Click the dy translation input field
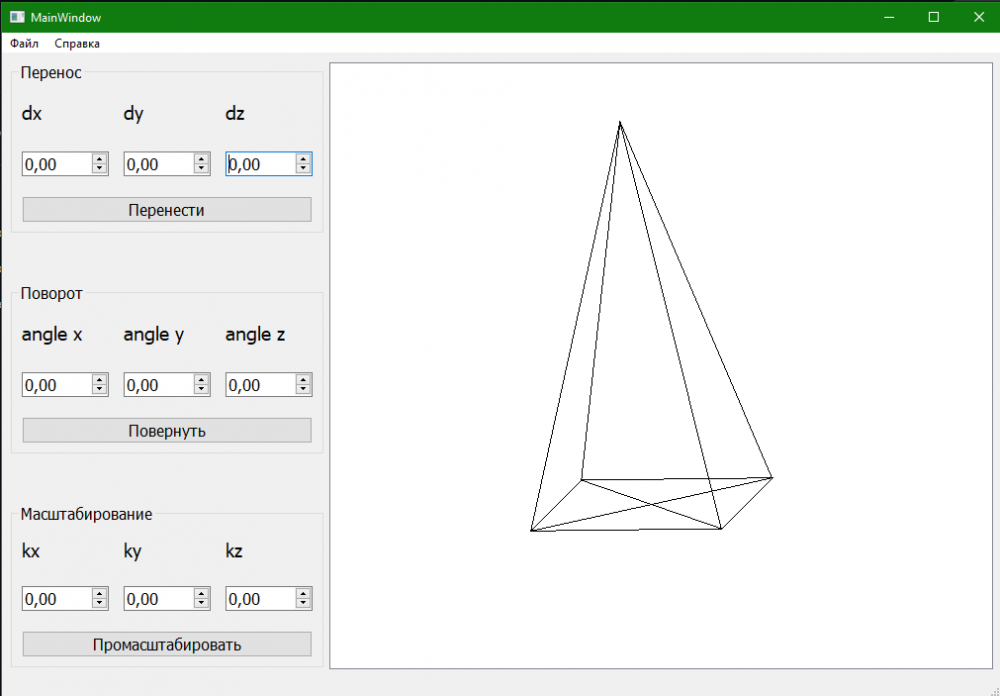Screen dimensions: 1000x696 [x=158, y=165]
